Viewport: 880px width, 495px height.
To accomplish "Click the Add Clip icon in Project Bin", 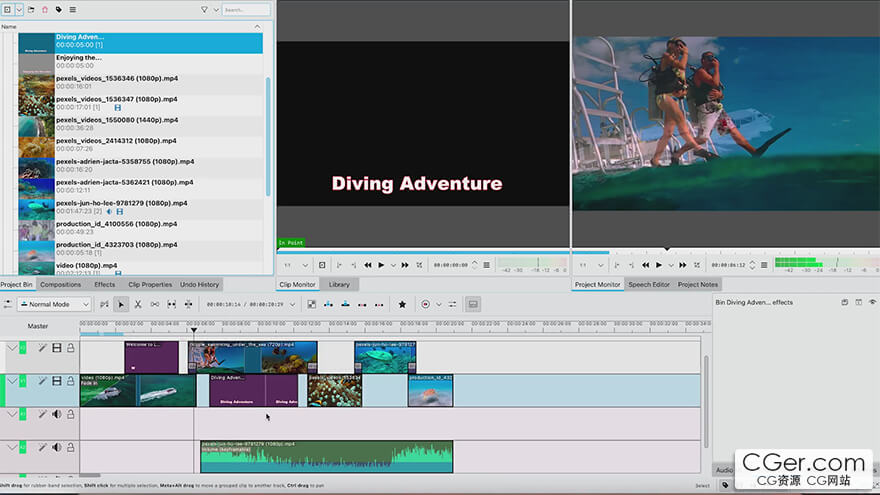I will (7, 10).
